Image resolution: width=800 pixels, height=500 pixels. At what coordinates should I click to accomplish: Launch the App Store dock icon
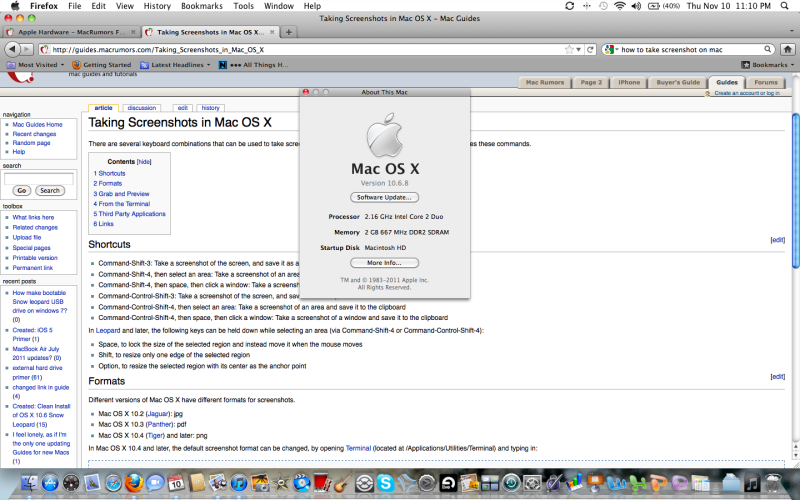click(50, 483)
